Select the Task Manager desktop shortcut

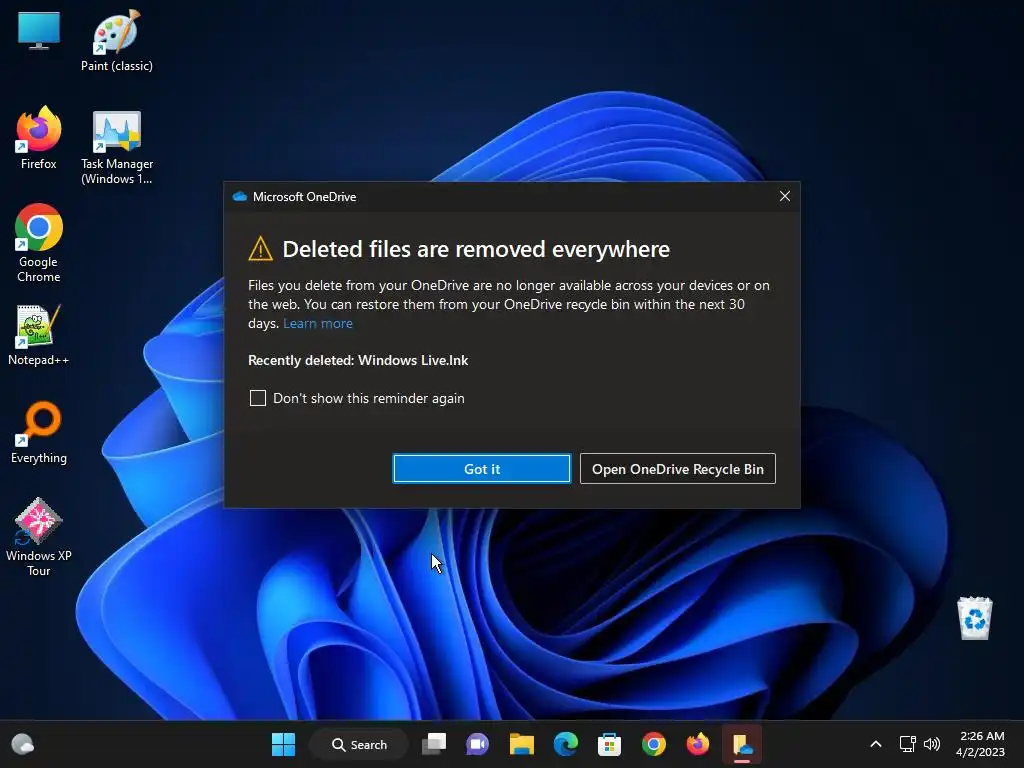[x=117, y=148]
